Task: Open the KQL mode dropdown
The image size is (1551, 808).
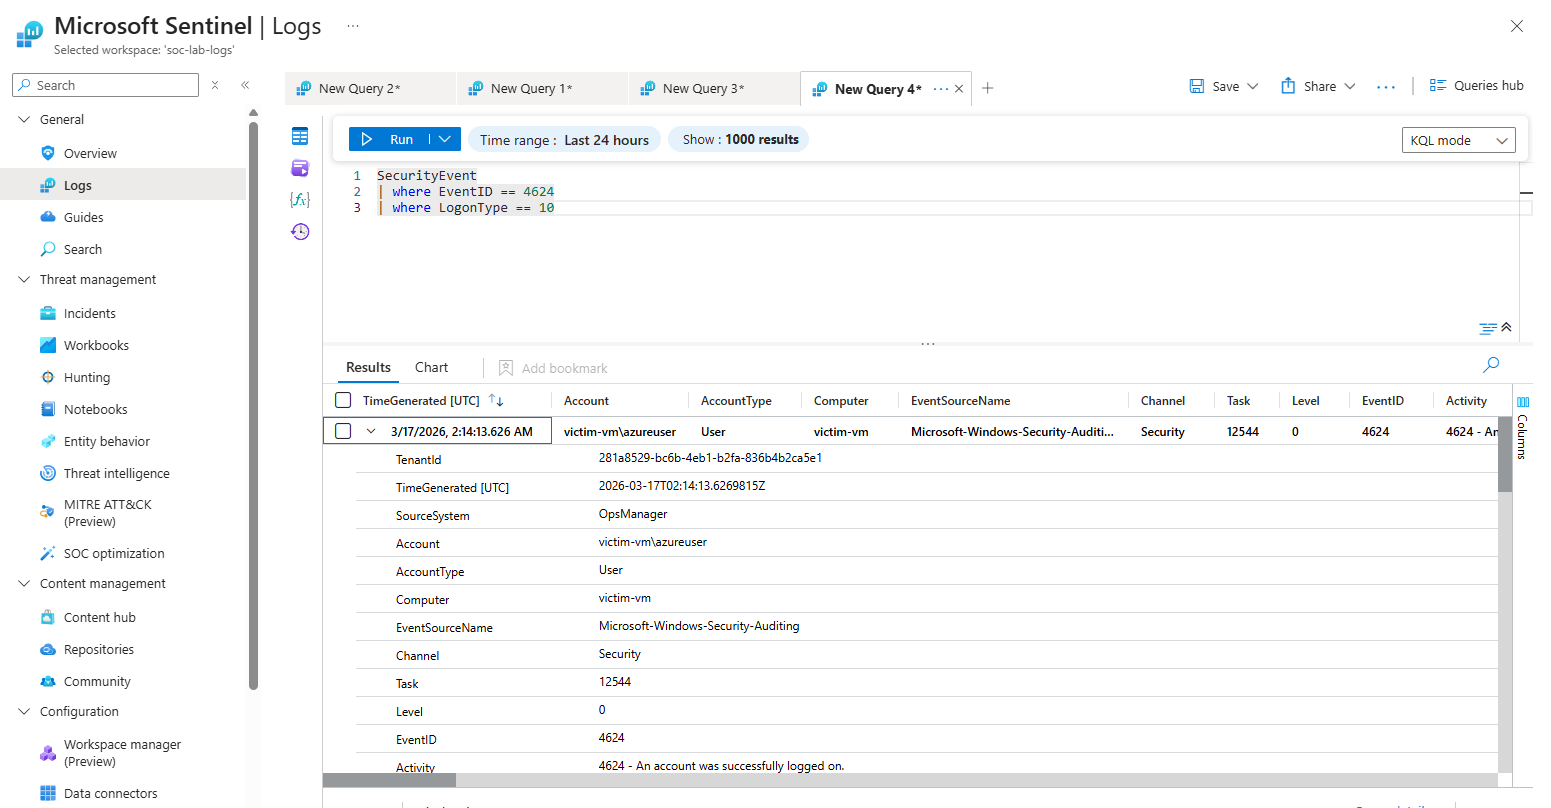Action: (1458, 139)
